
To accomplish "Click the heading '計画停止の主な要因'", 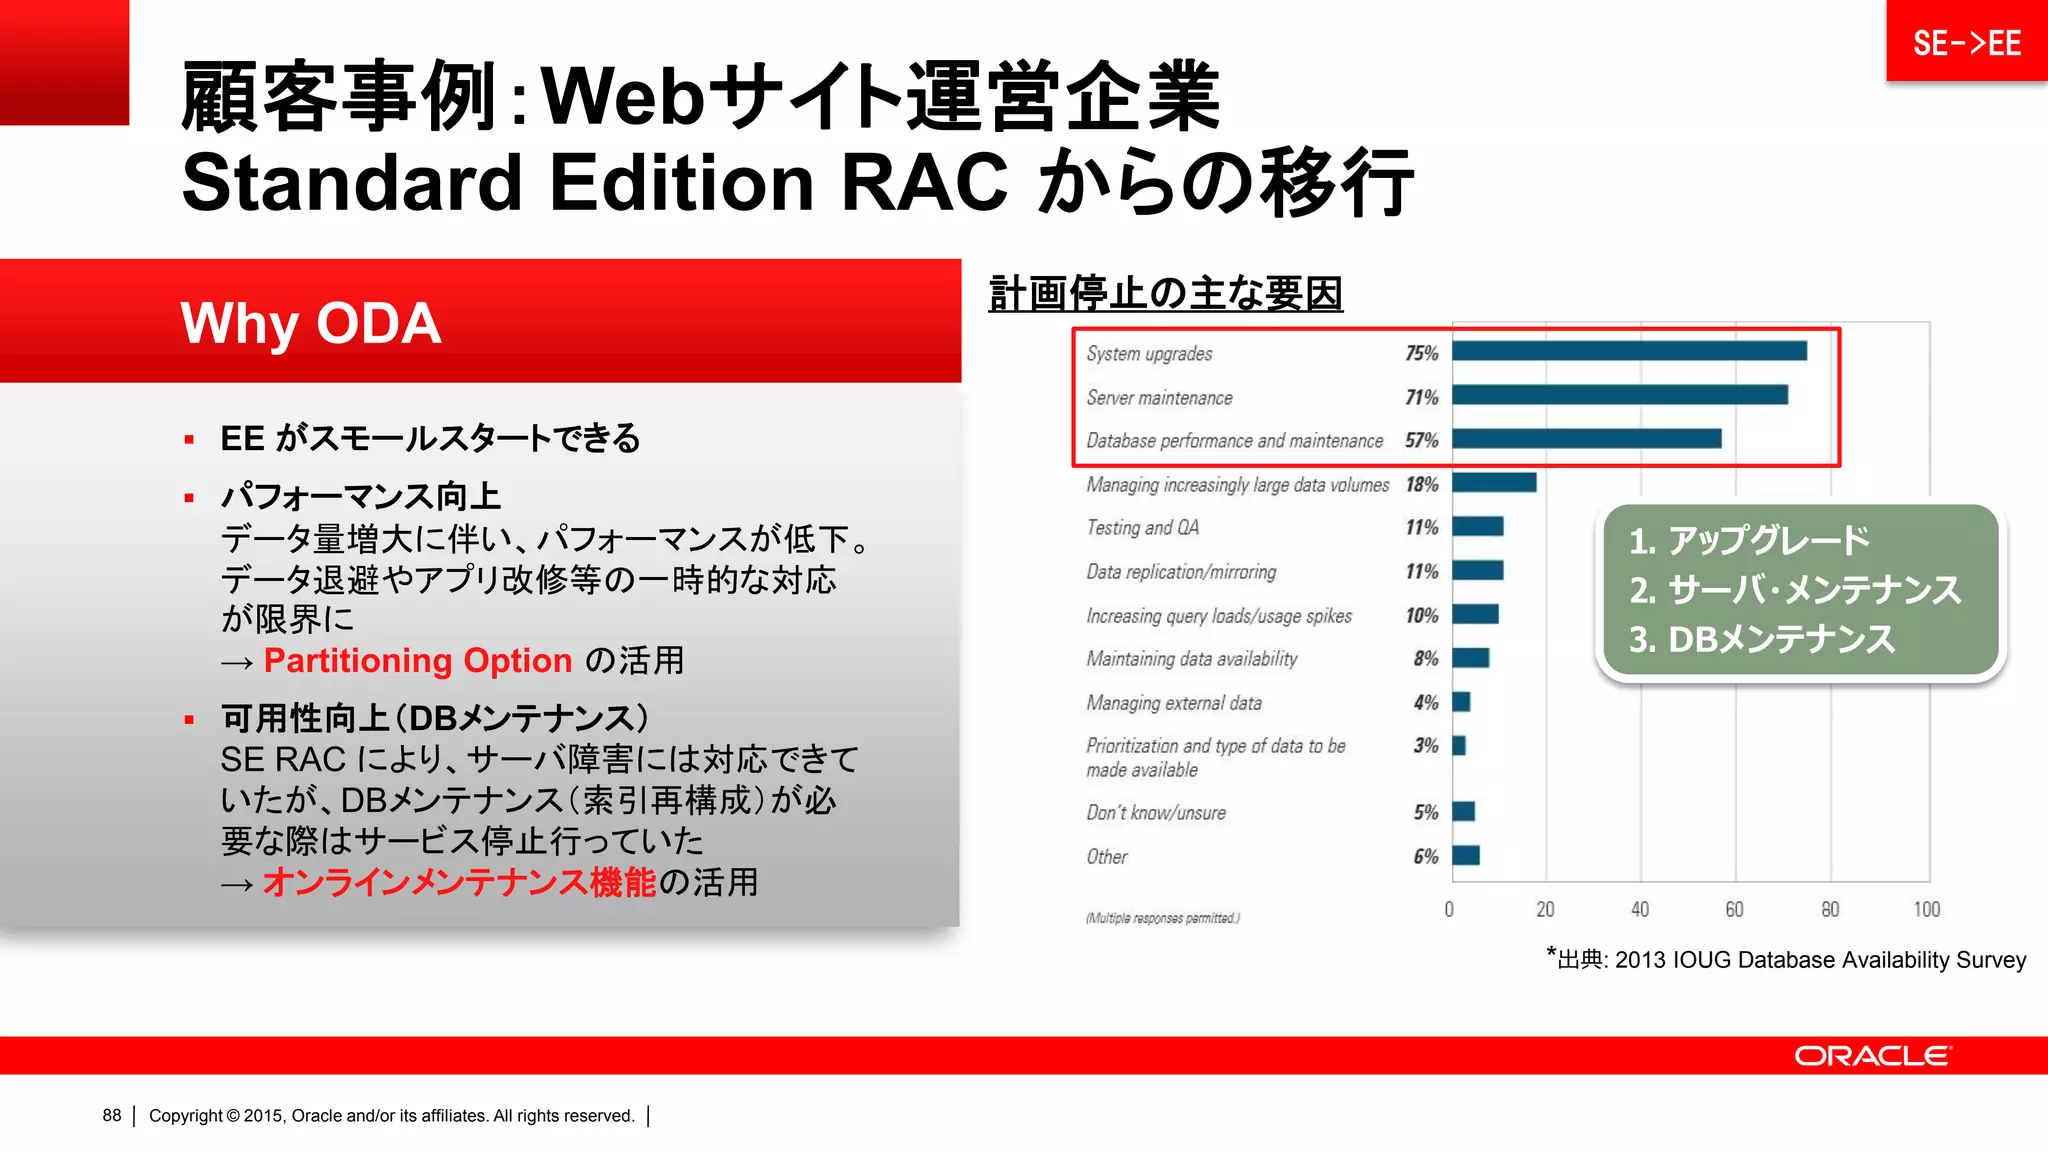I will [1165, 293].
